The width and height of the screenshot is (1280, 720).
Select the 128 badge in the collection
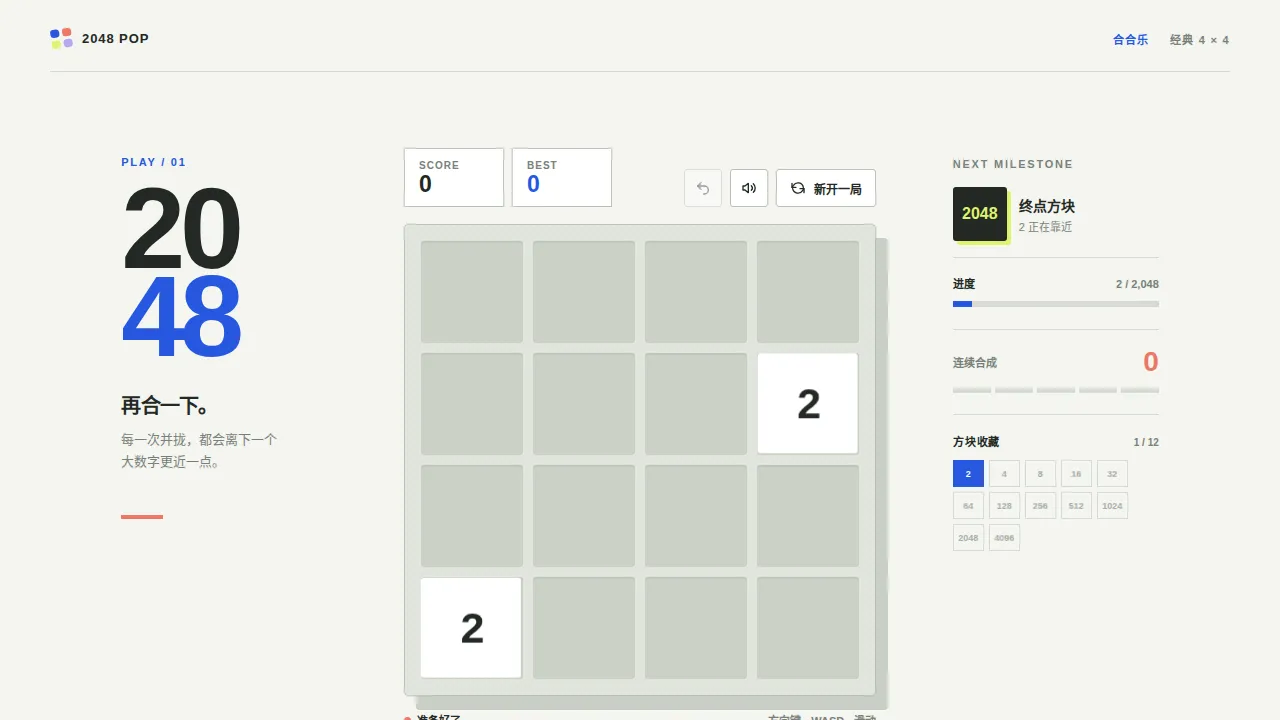1005,506
